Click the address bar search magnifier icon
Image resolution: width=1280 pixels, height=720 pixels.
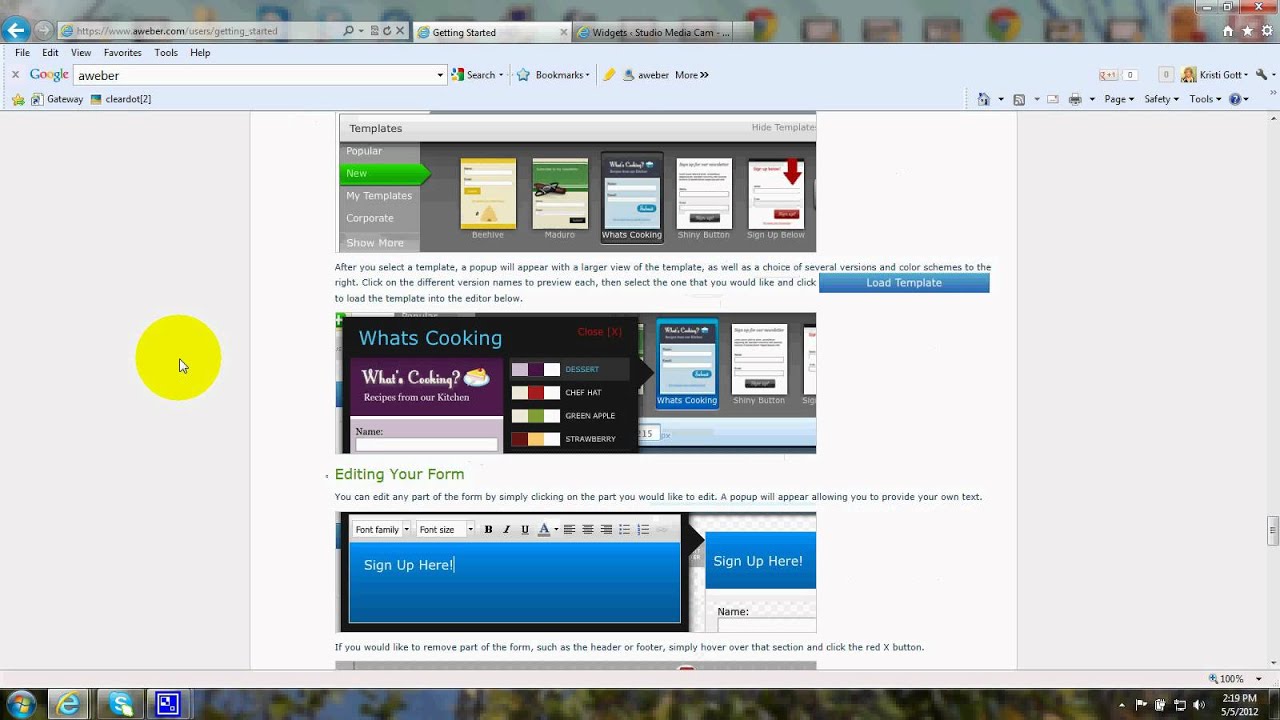[348, 31]
